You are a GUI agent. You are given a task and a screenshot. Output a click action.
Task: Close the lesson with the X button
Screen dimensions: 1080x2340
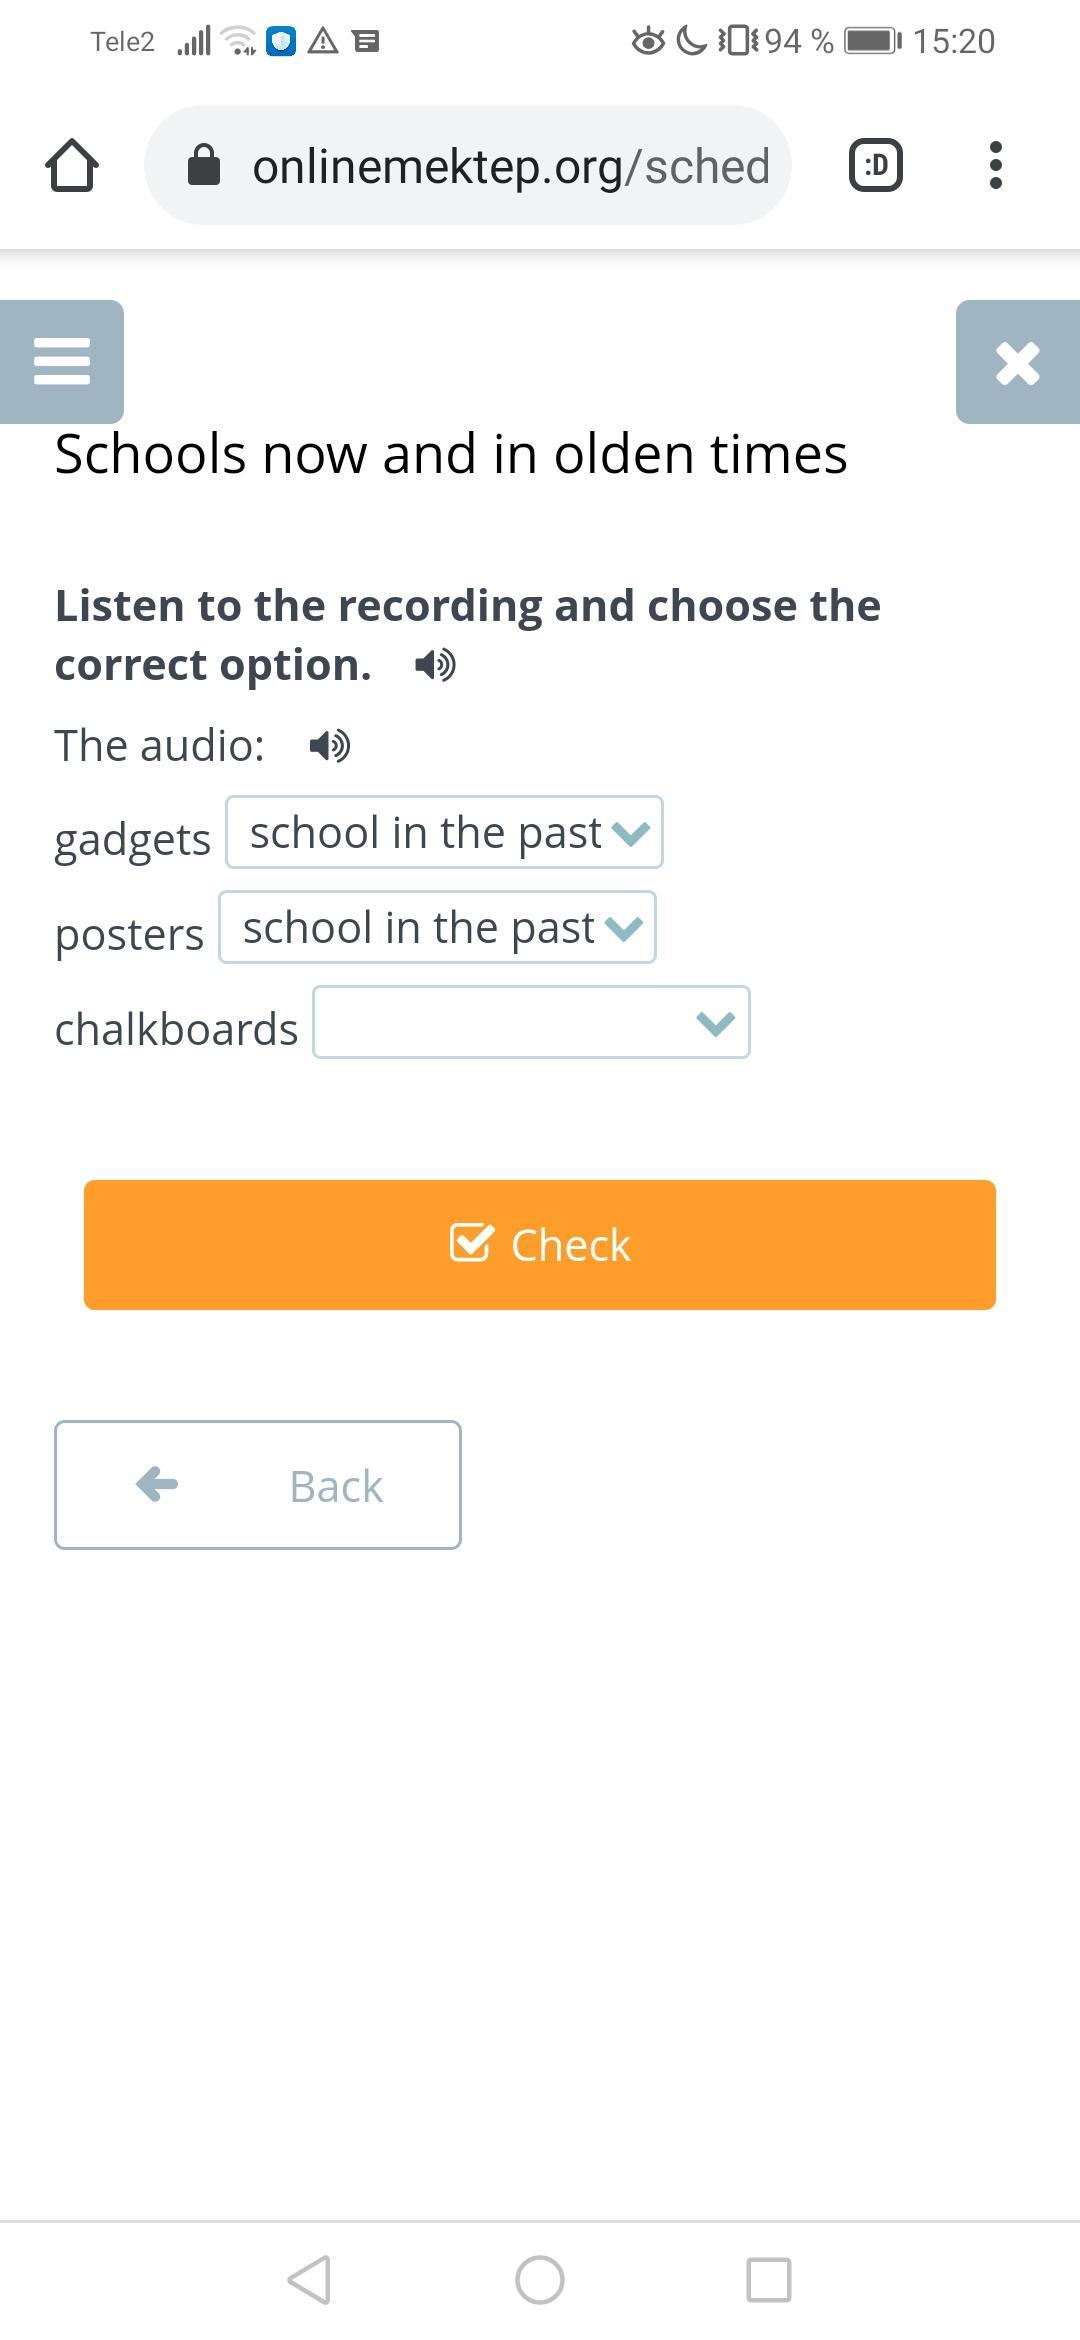click(1018, 362)
